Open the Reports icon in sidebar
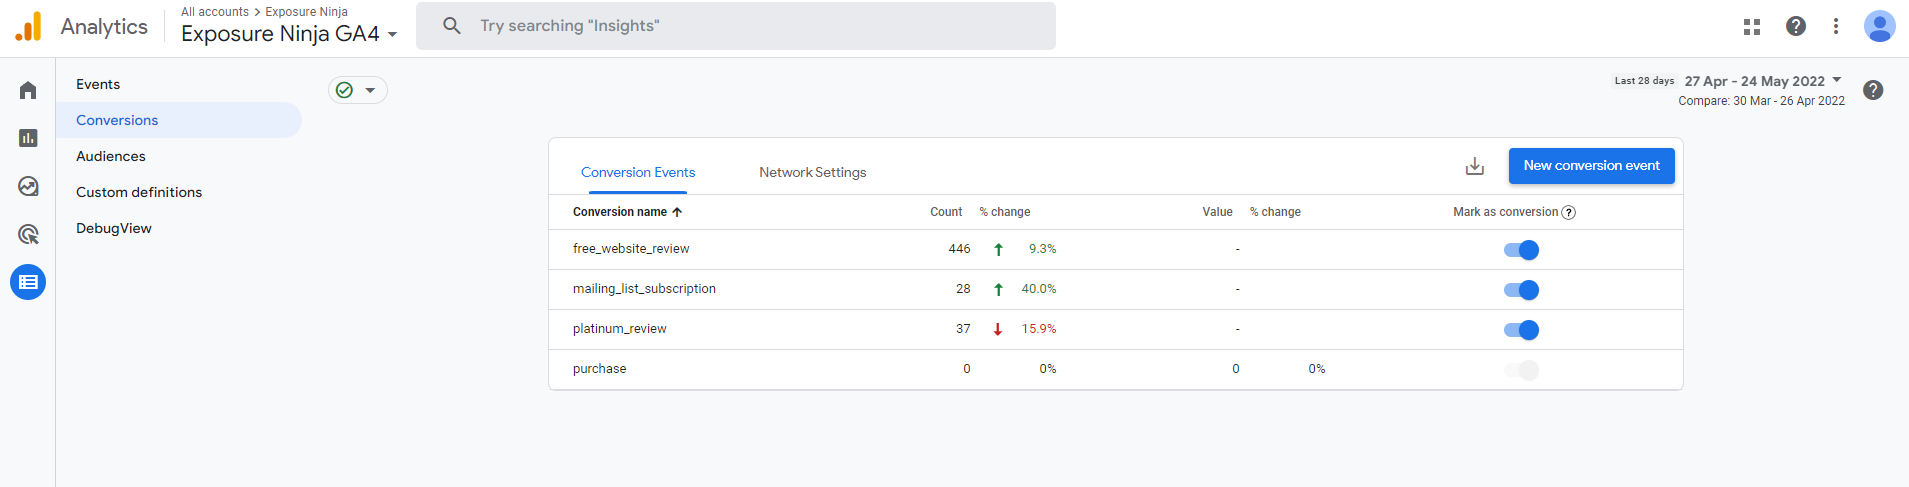This screenshot has height=487, width=1909. (x=28, y=138)
